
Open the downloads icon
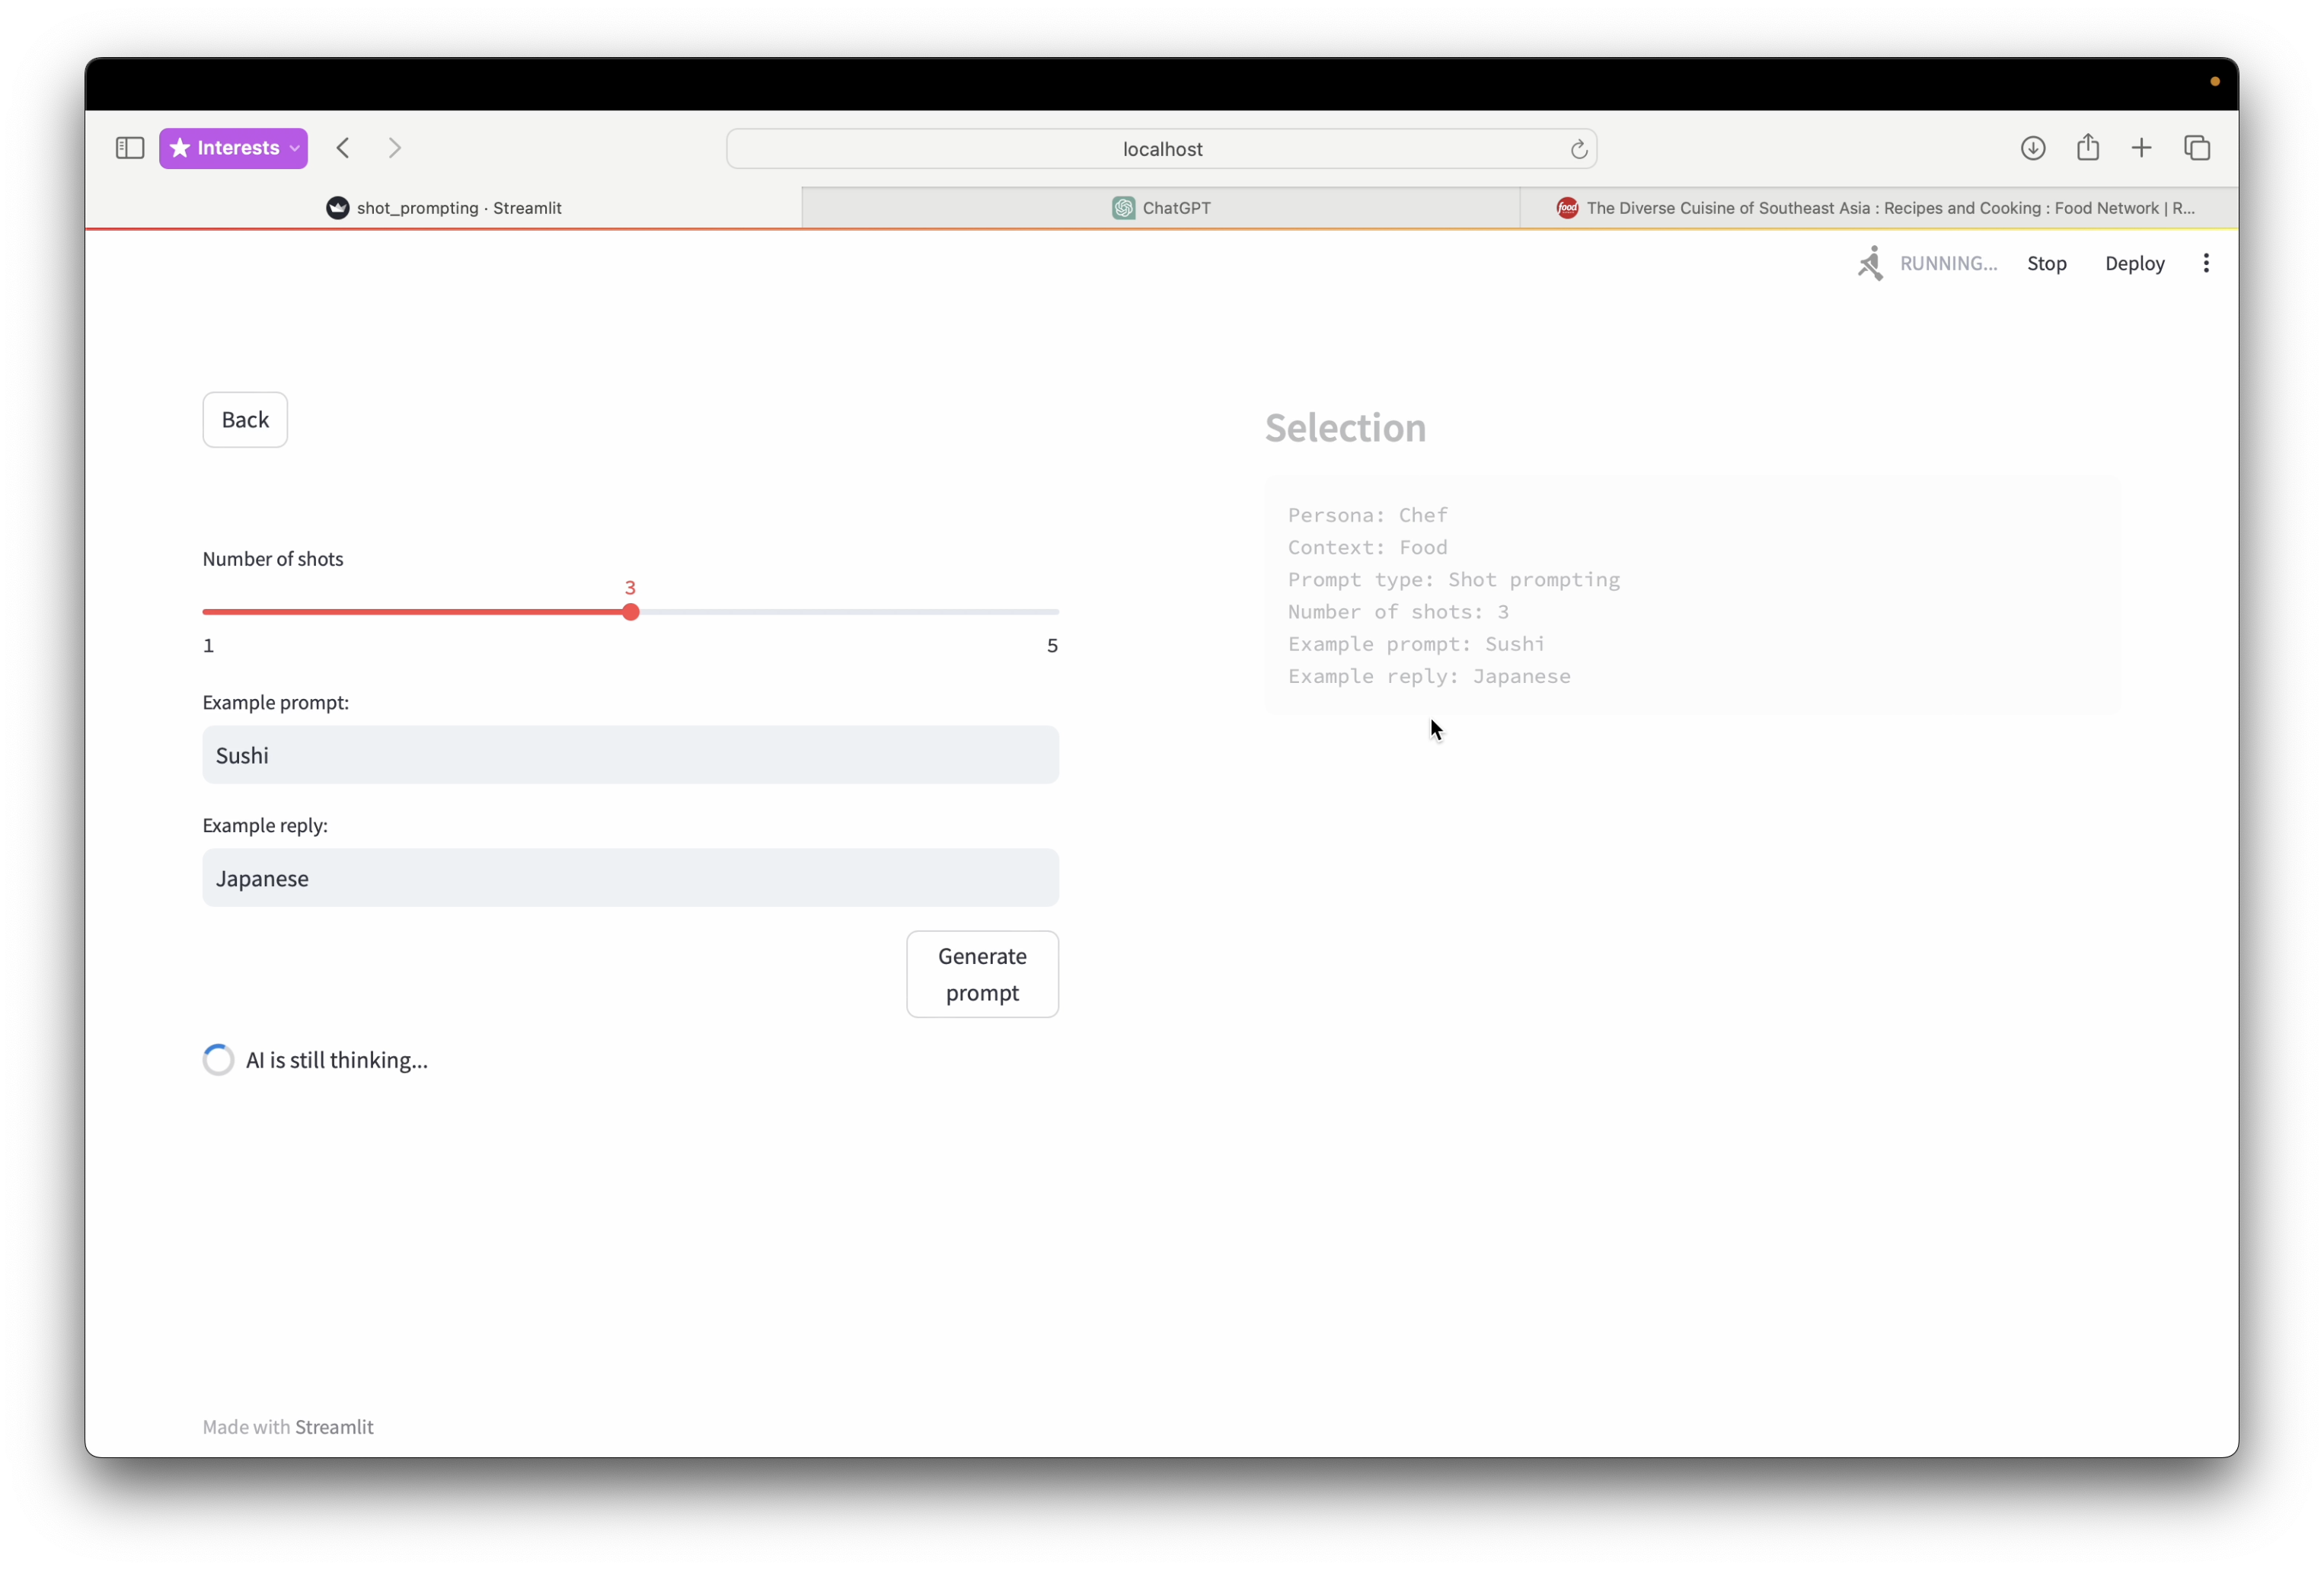[2032, 148]
